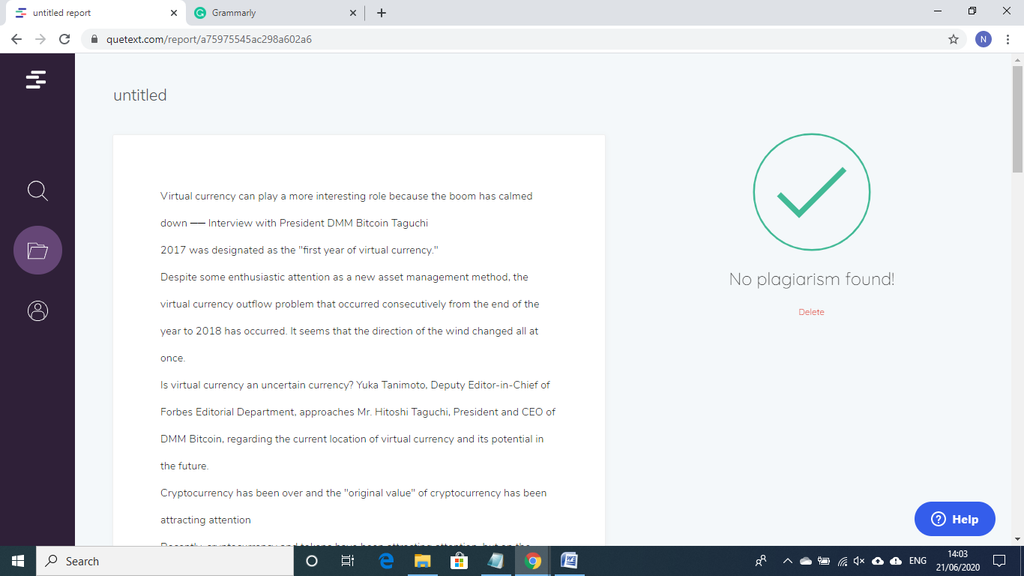
Task: Click cloud upload tray icon
Action: 878,561
